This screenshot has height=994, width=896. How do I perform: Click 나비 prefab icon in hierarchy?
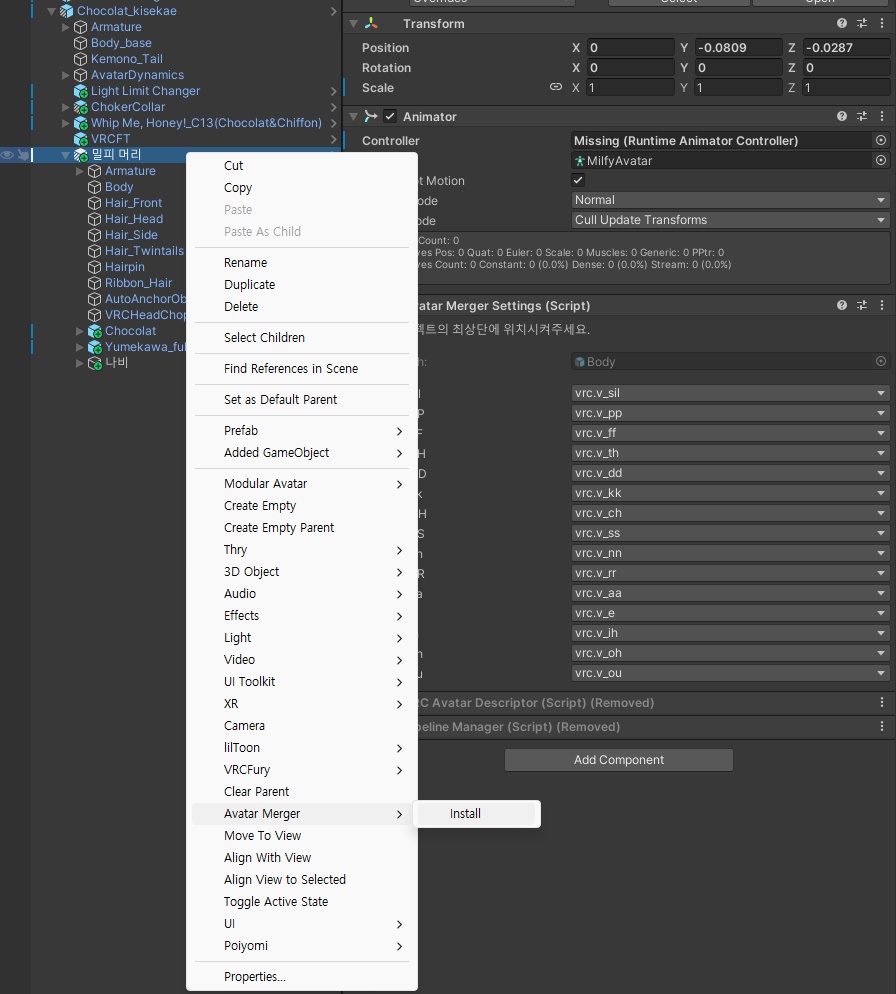(94, 363)
